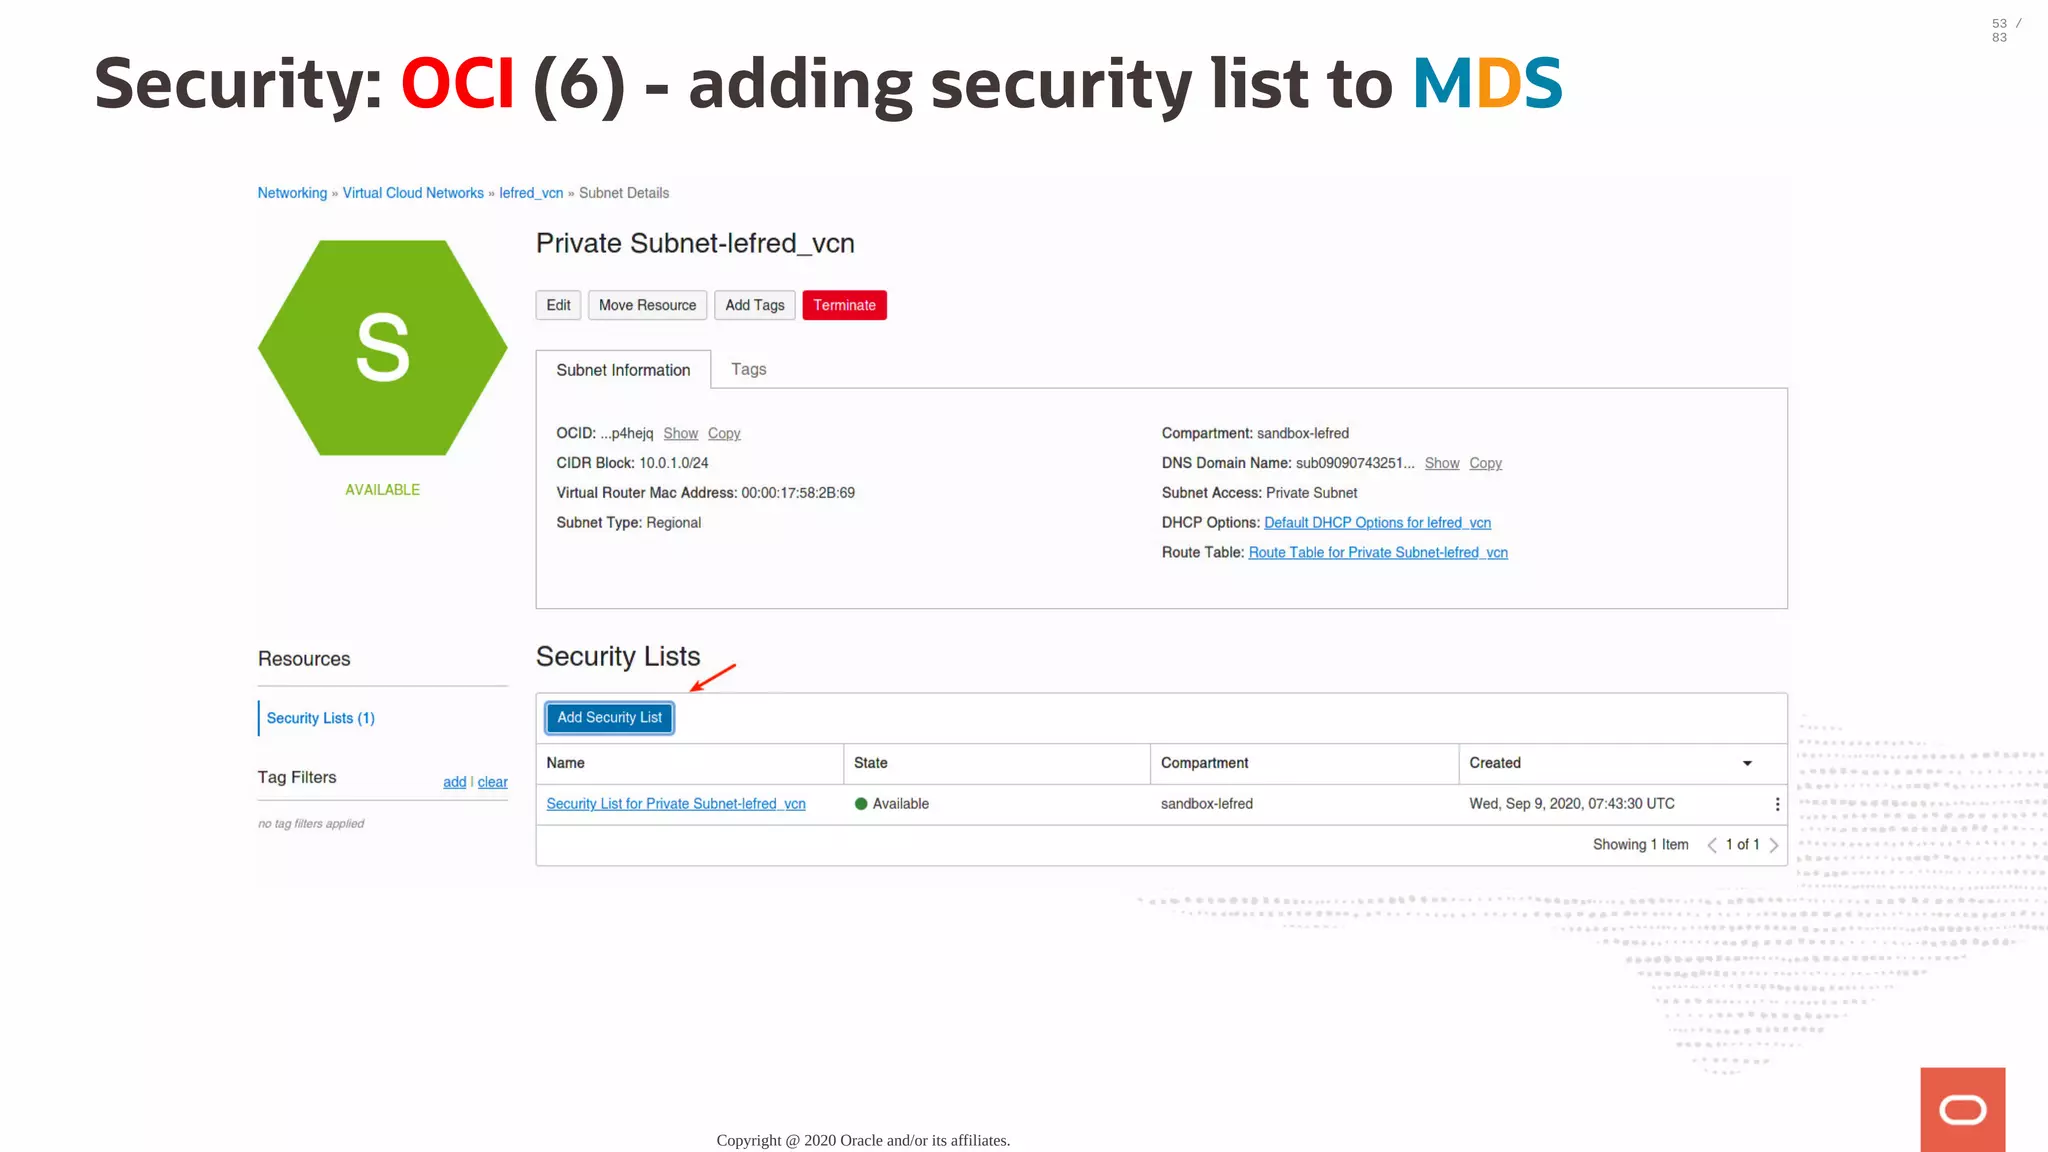Click Add Security List button
The image size is (2048, 1152).
[609, 718]
